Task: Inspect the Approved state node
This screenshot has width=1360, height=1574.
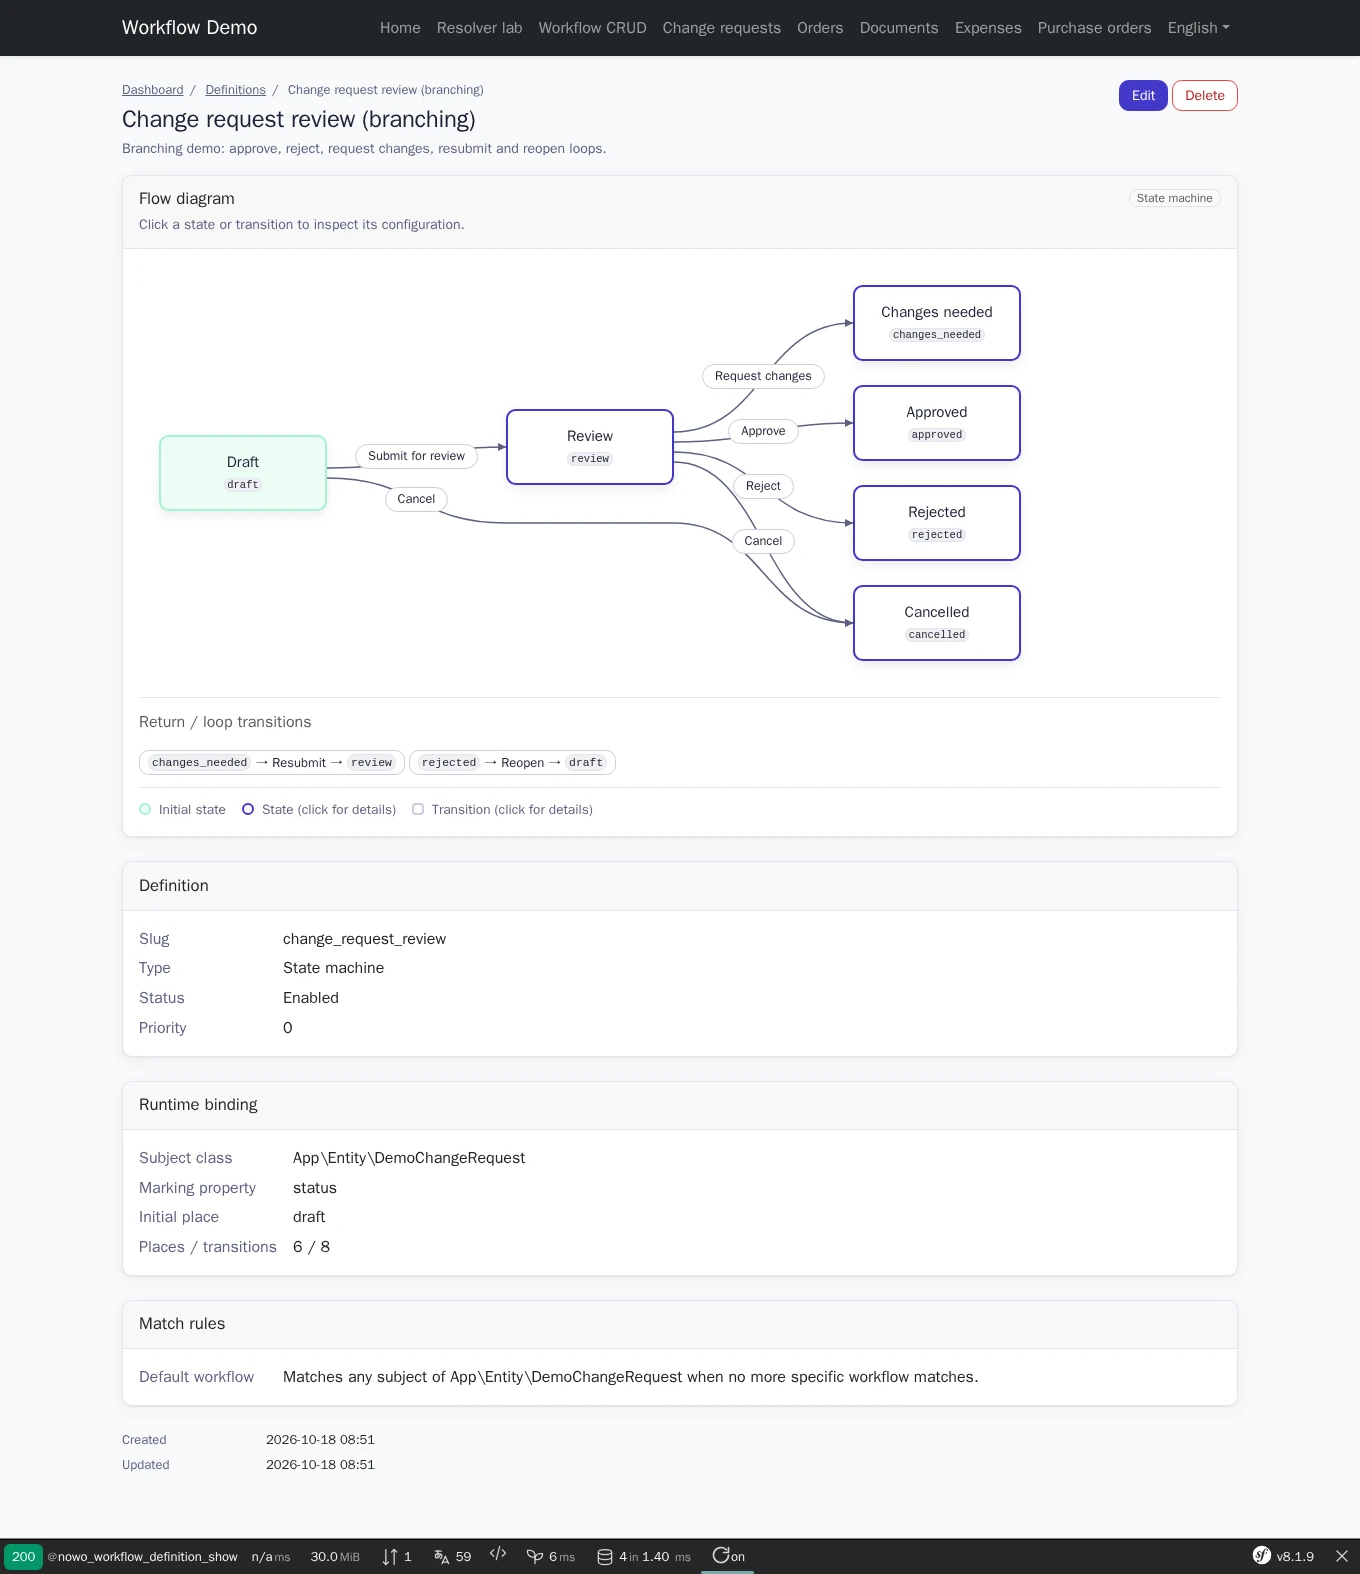Action: pos(937,423)
